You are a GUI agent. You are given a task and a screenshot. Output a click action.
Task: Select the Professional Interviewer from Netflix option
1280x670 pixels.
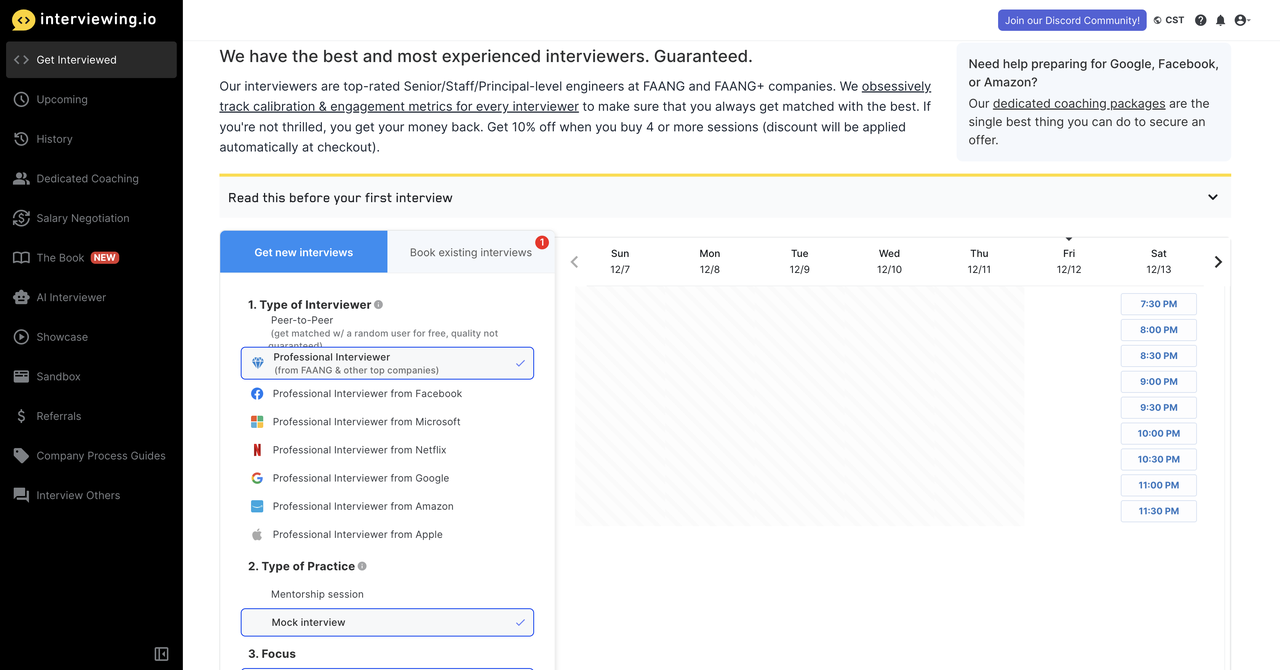(359, 450)
